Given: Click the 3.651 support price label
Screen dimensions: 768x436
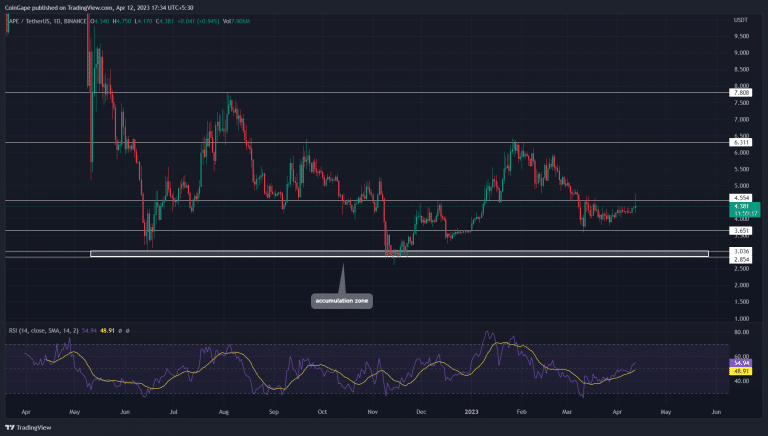Looking at the screenshot, I should coord(742,231).
